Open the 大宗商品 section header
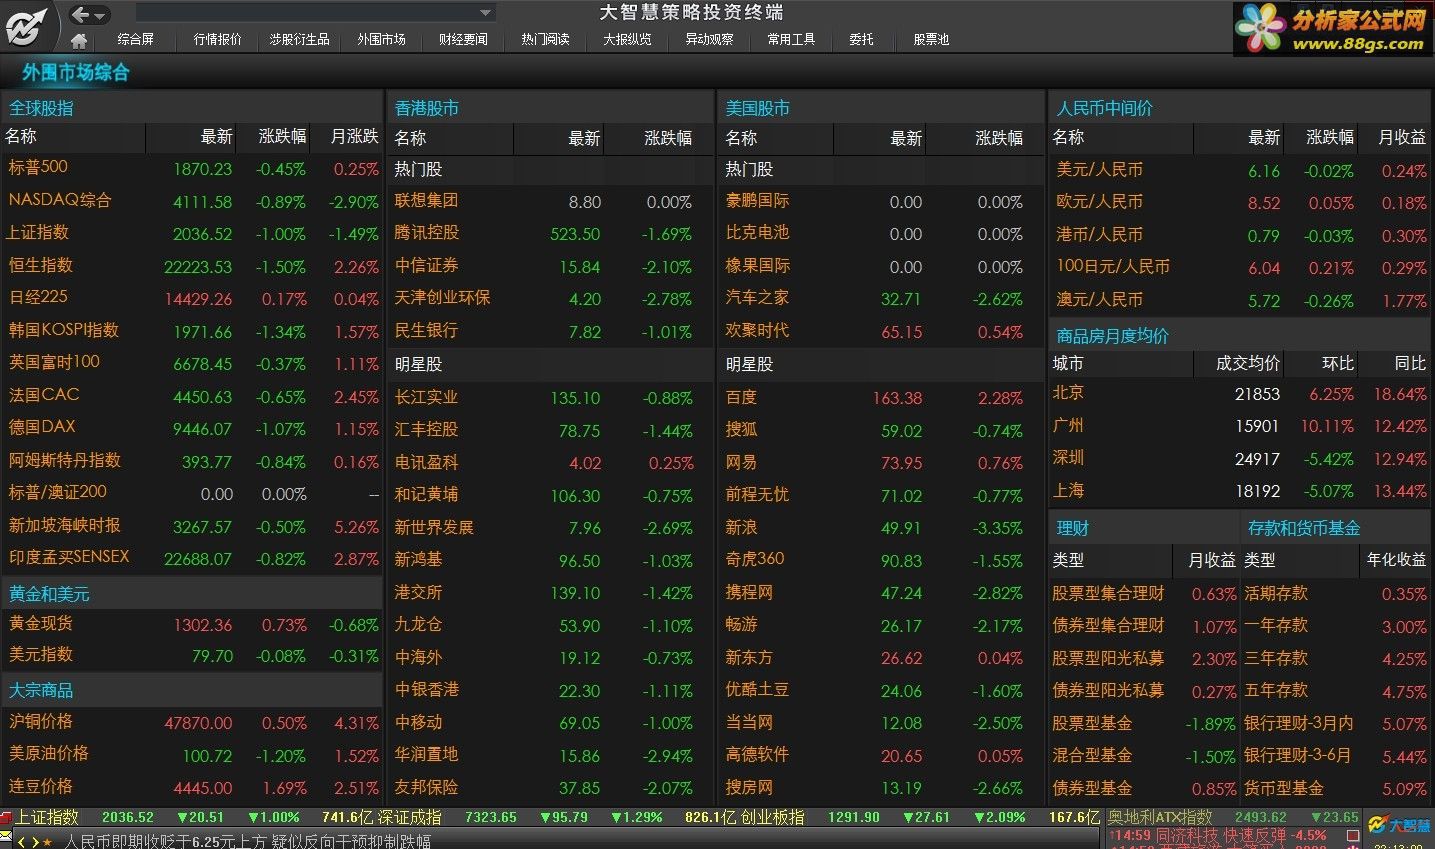1435x849 pixels. click(x=41, y=690)
